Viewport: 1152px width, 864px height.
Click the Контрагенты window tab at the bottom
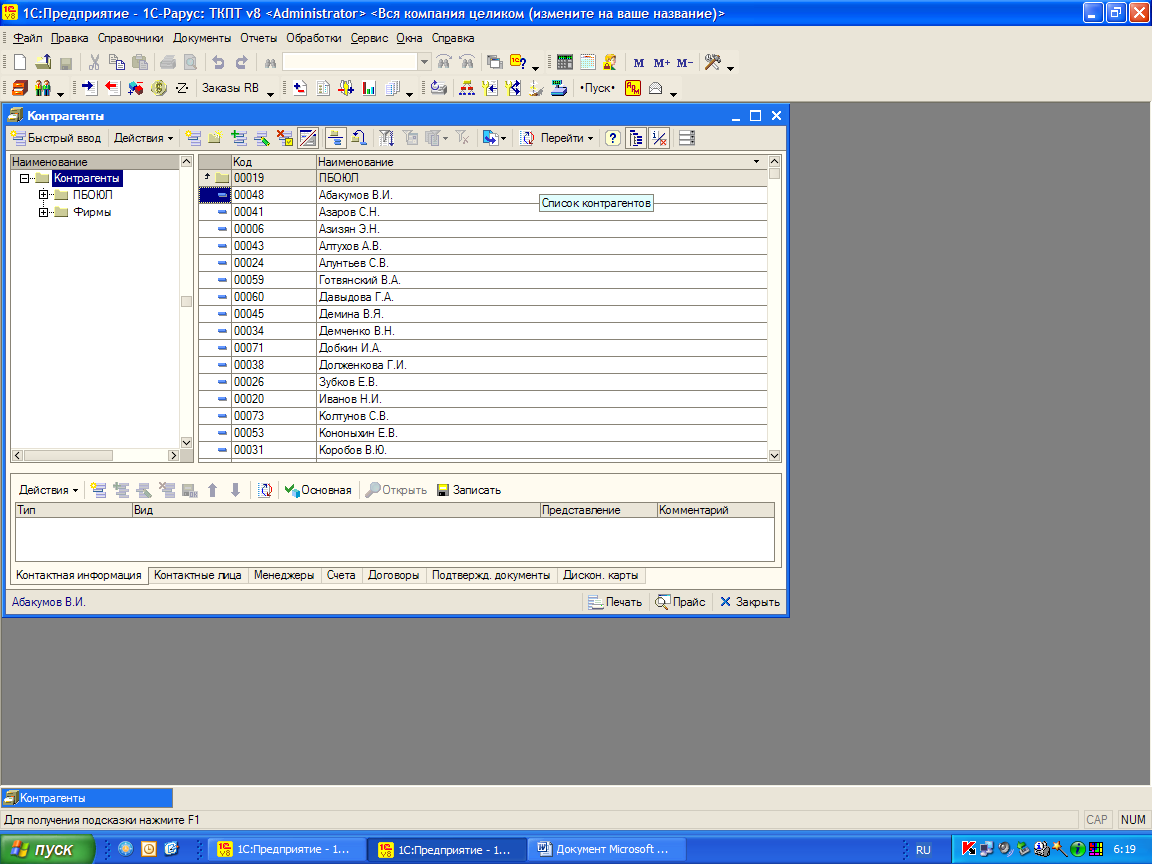point(87,798)
